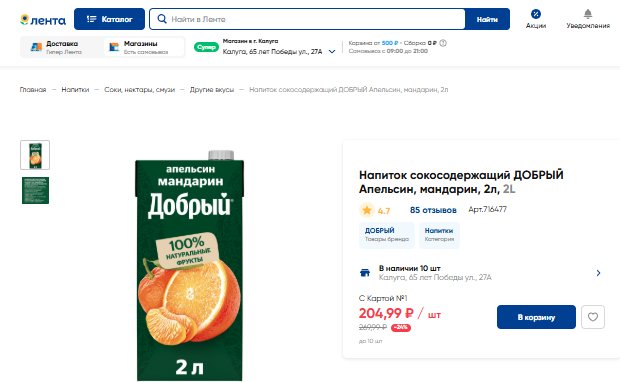Click the store availability icon
620x382 pixels.
(x=365, y=272)
